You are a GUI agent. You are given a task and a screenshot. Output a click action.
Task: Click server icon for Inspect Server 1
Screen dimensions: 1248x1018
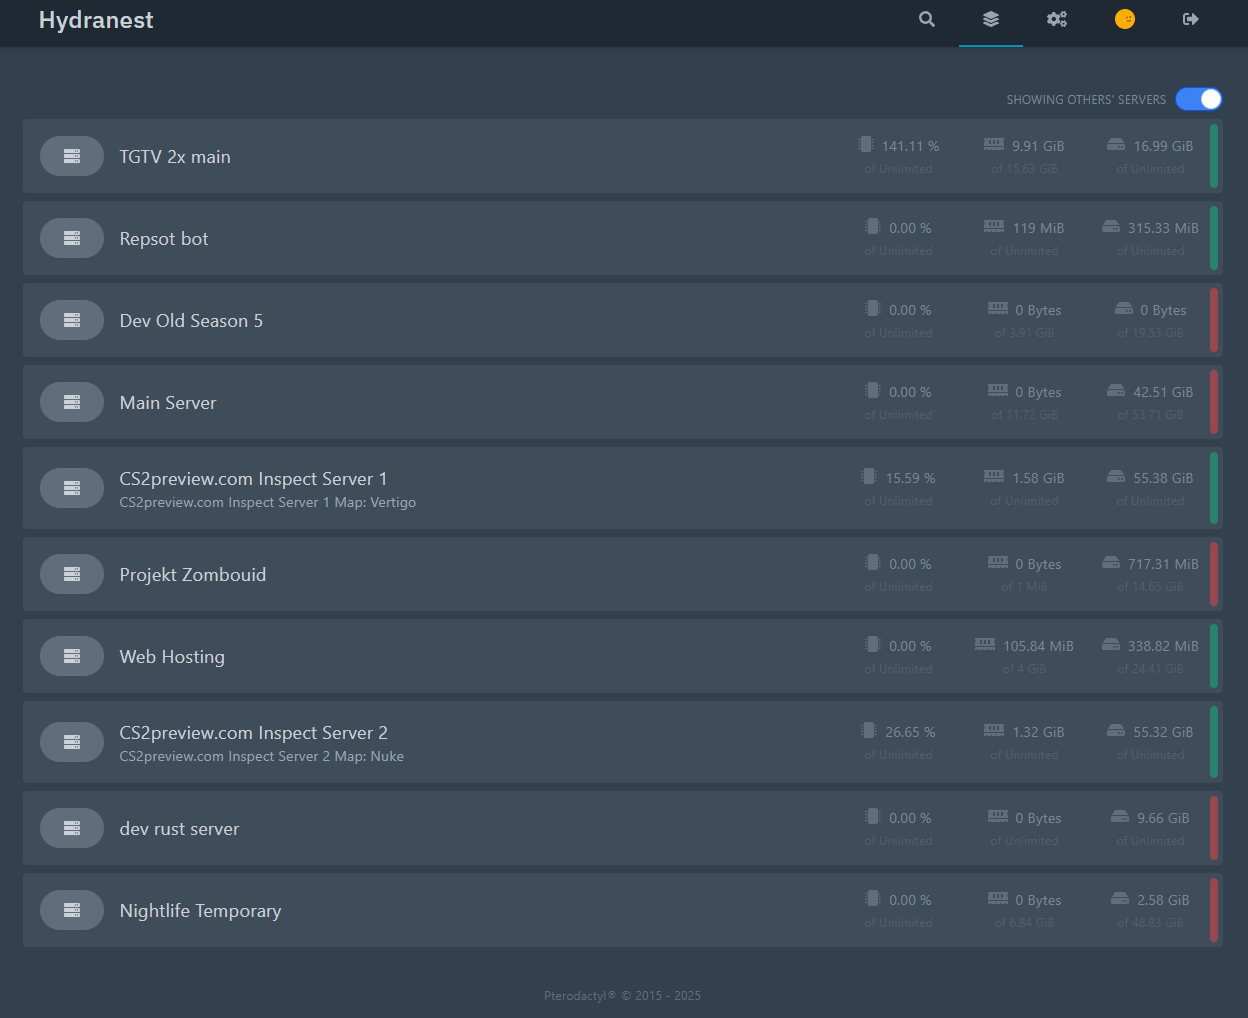point(72,488)
